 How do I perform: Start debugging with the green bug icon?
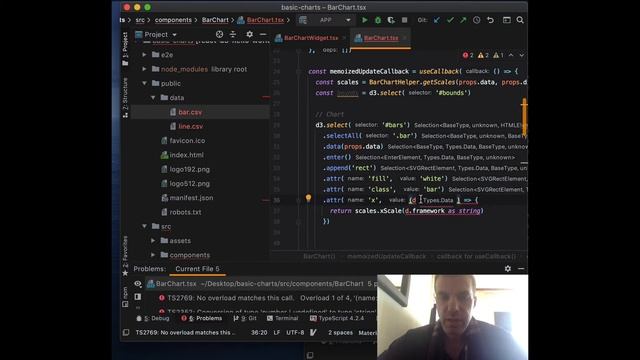[x=378, y=20]
